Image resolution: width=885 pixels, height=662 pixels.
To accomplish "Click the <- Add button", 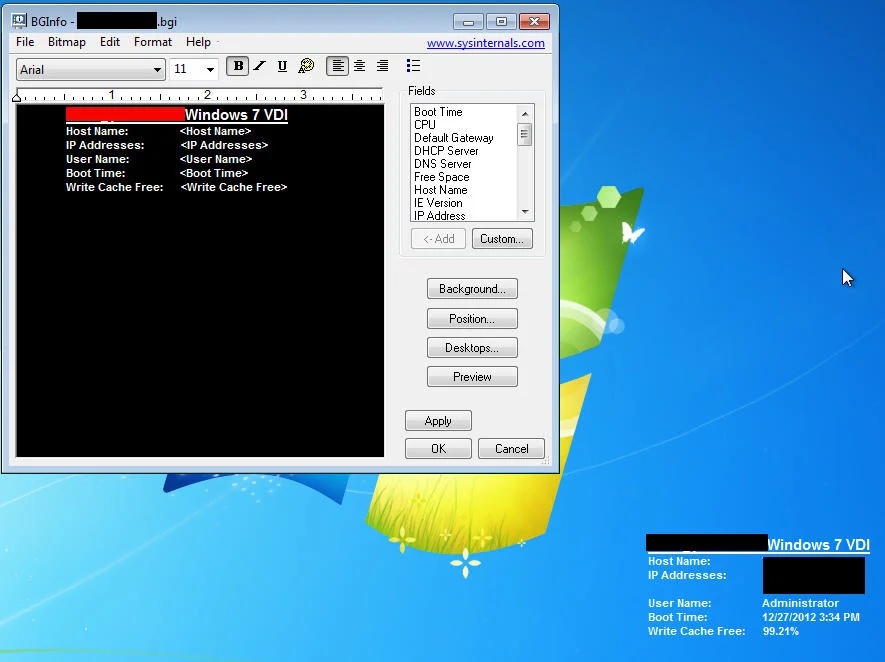I will 439,239.
